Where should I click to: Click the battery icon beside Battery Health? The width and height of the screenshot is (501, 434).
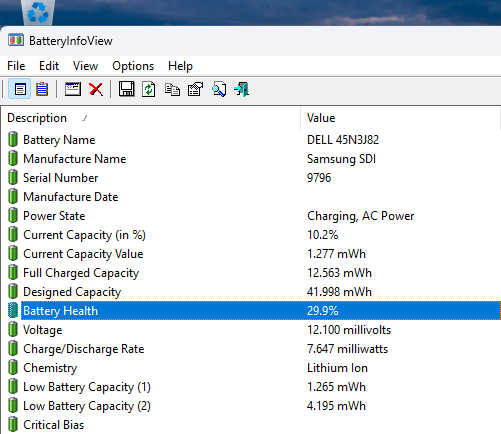click(13, 310)
